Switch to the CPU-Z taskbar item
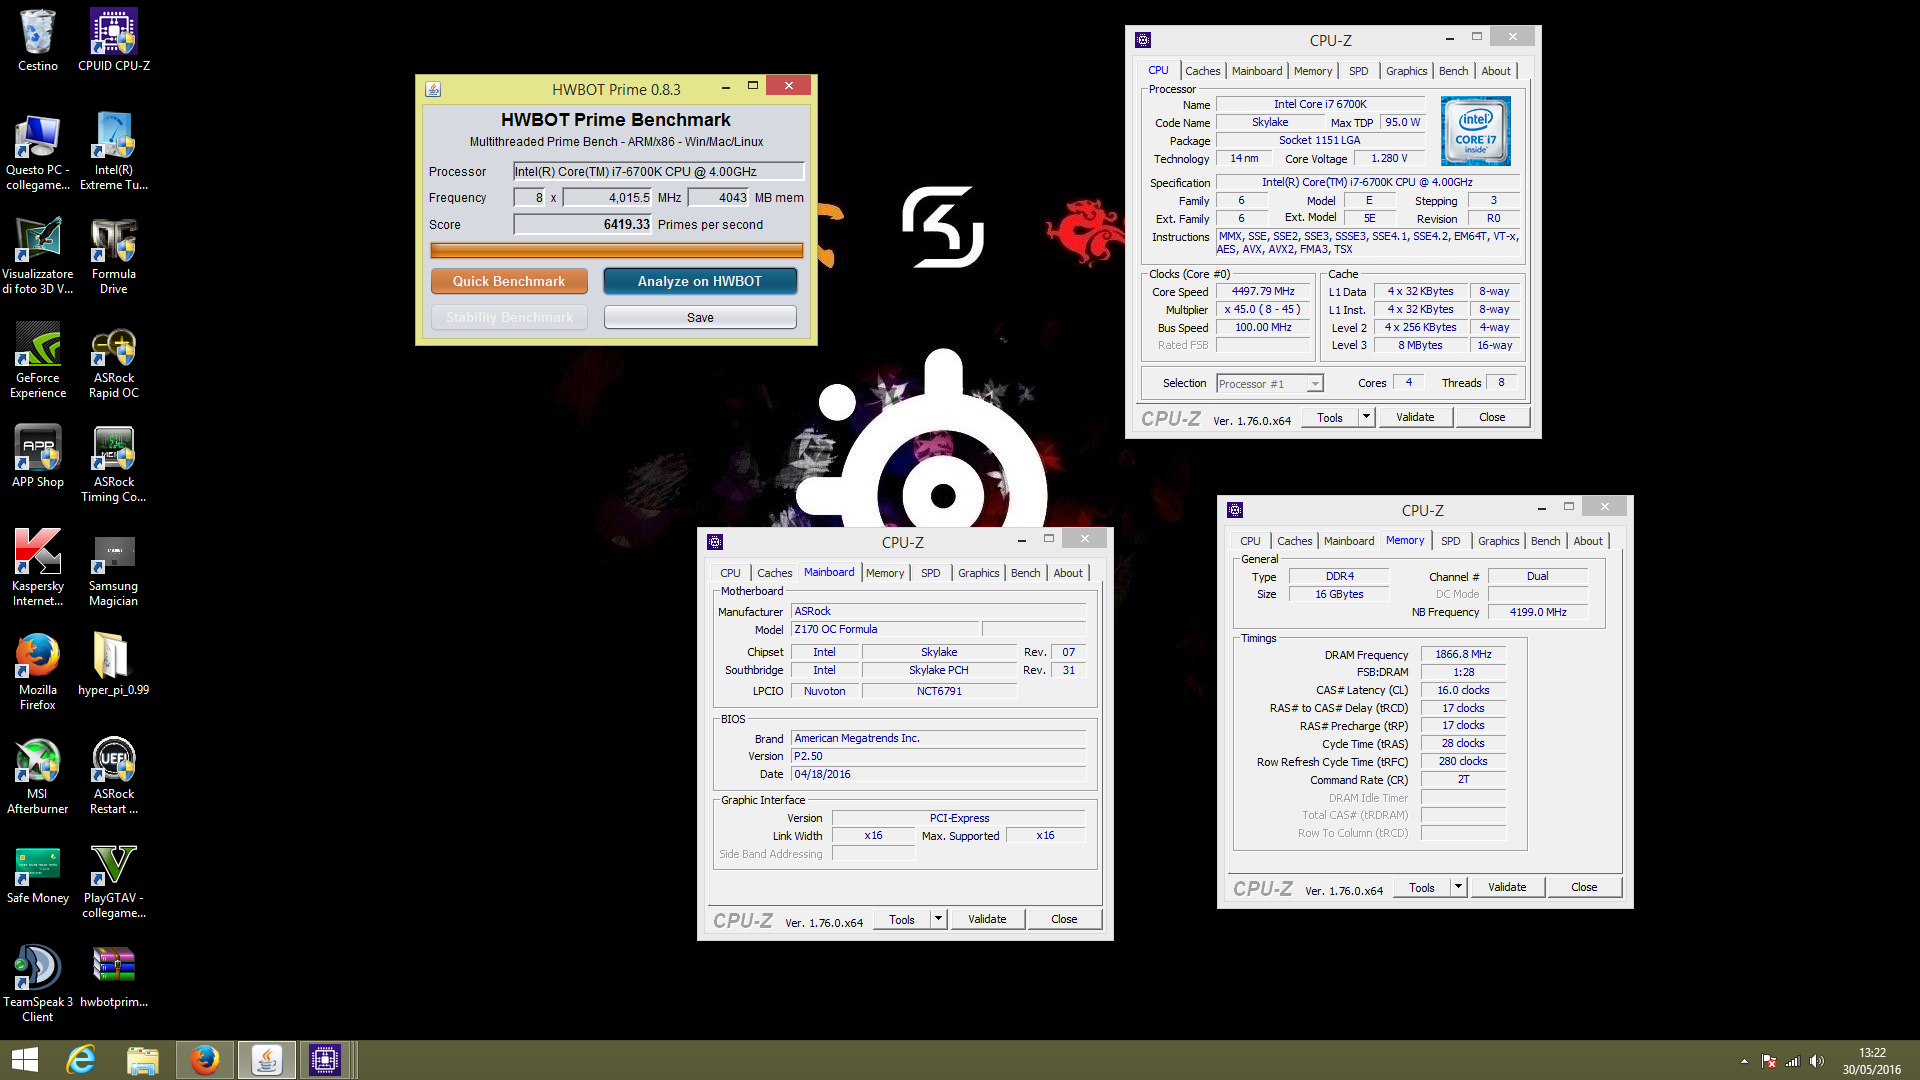1920x1080 pixels. click(x=325, y=1060)
